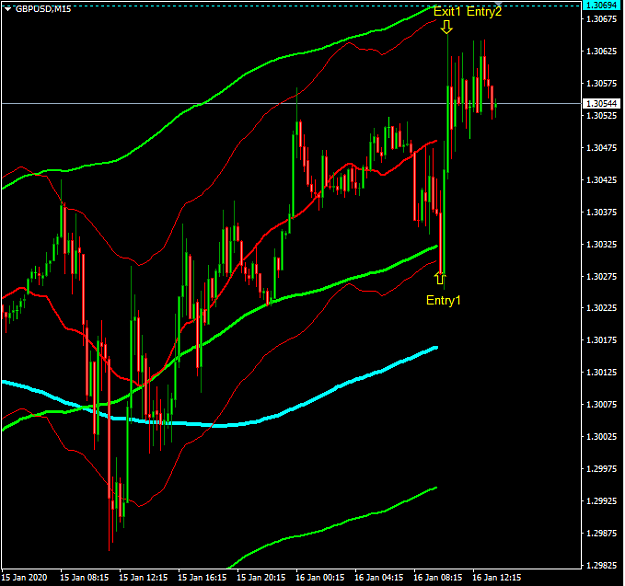Select price scale value 1.29875
This screenshot has height=586, width=625.
tap(601, 533)
